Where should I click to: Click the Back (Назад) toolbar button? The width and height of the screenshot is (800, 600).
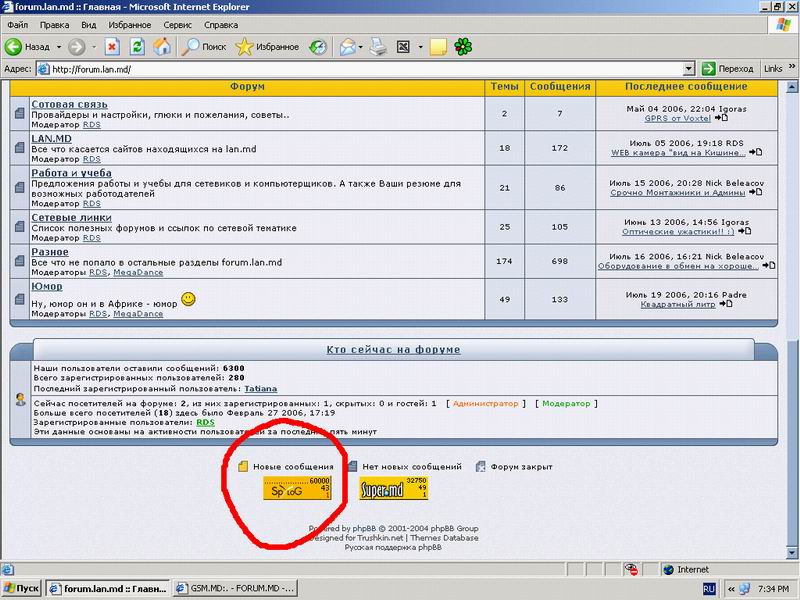click(x=28, y=46)
